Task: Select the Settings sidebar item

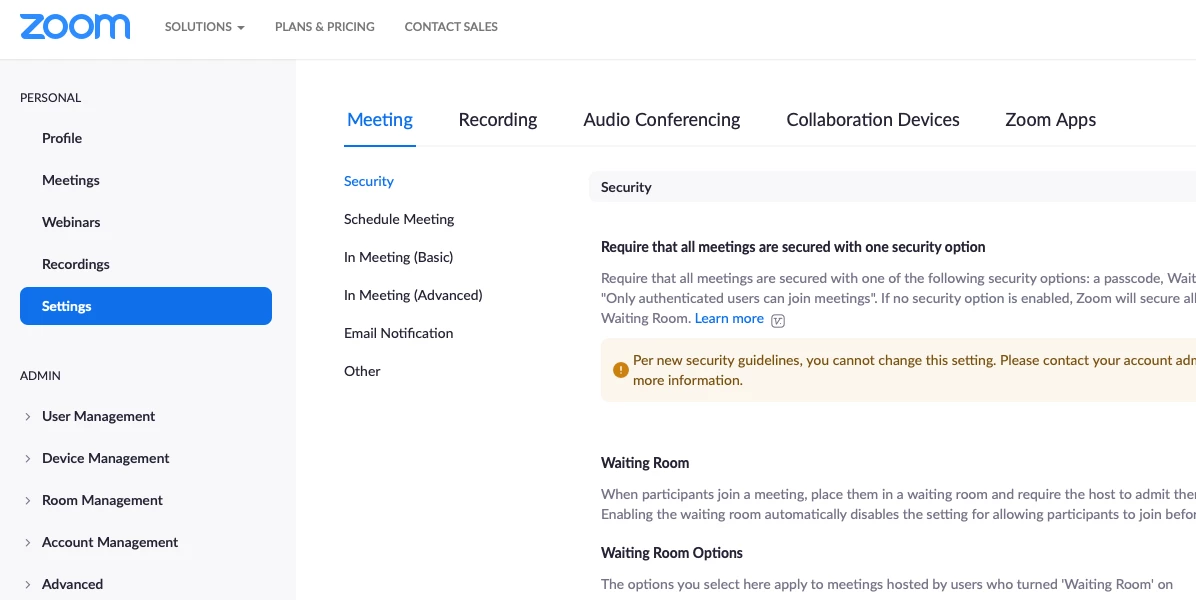Action: pyautogui.click(x=146, y=306)
